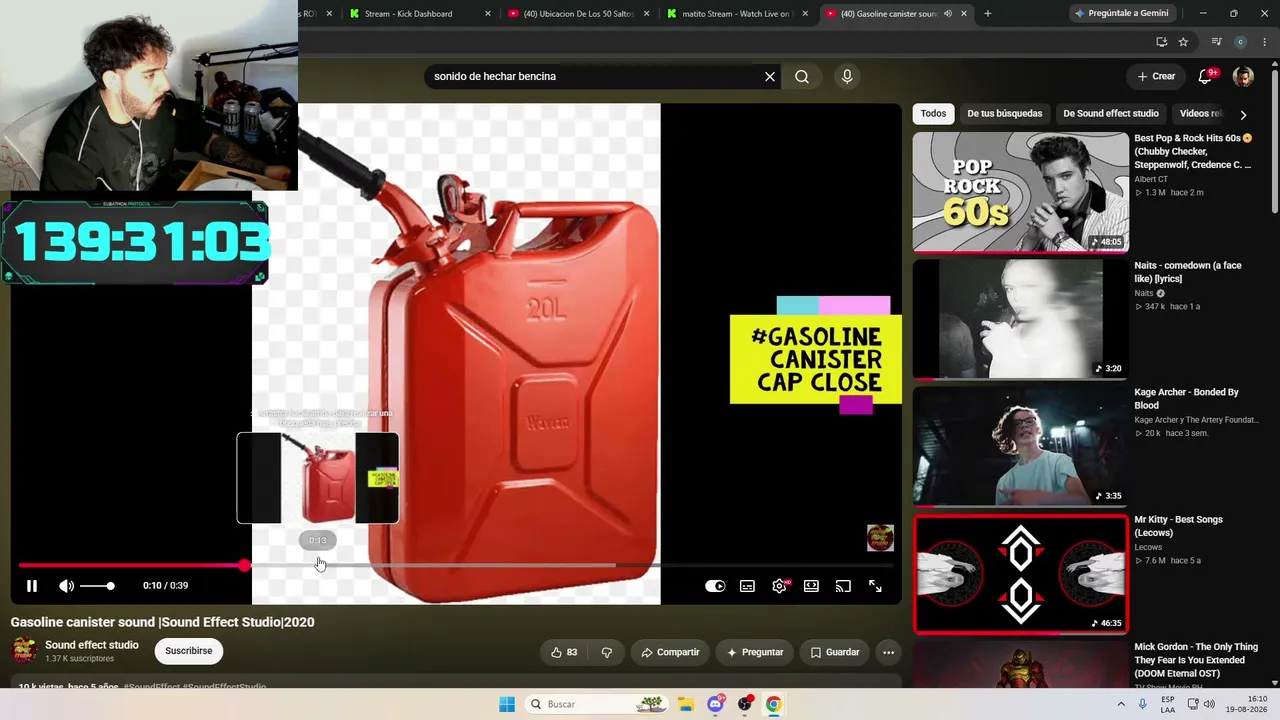Open the browser media control icon
1280x720 pixels.
click(x=1216, y=42)
